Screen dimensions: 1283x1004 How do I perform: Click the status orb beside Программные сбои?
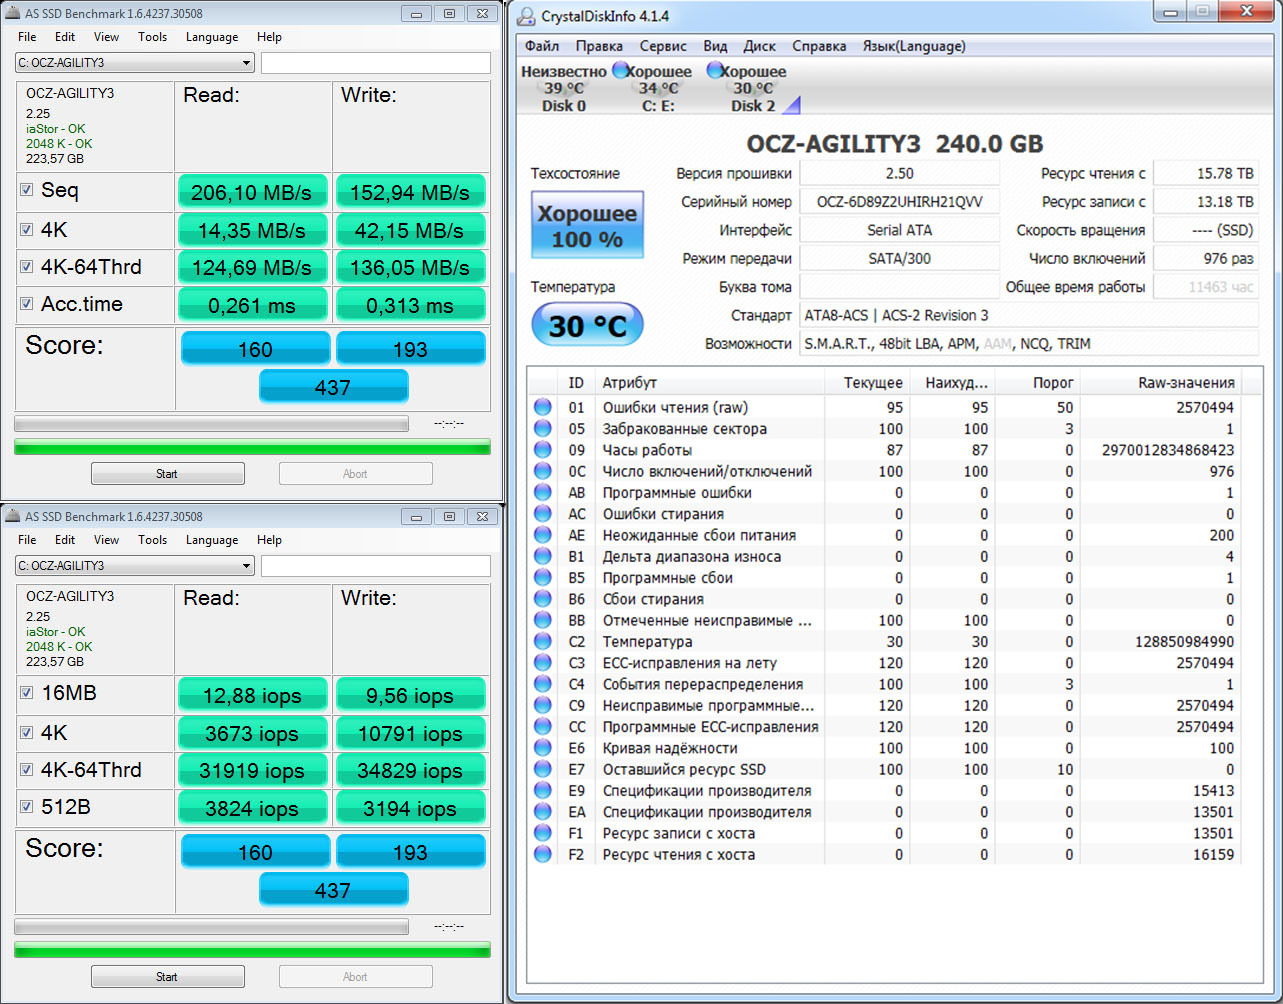pos(543,577)
